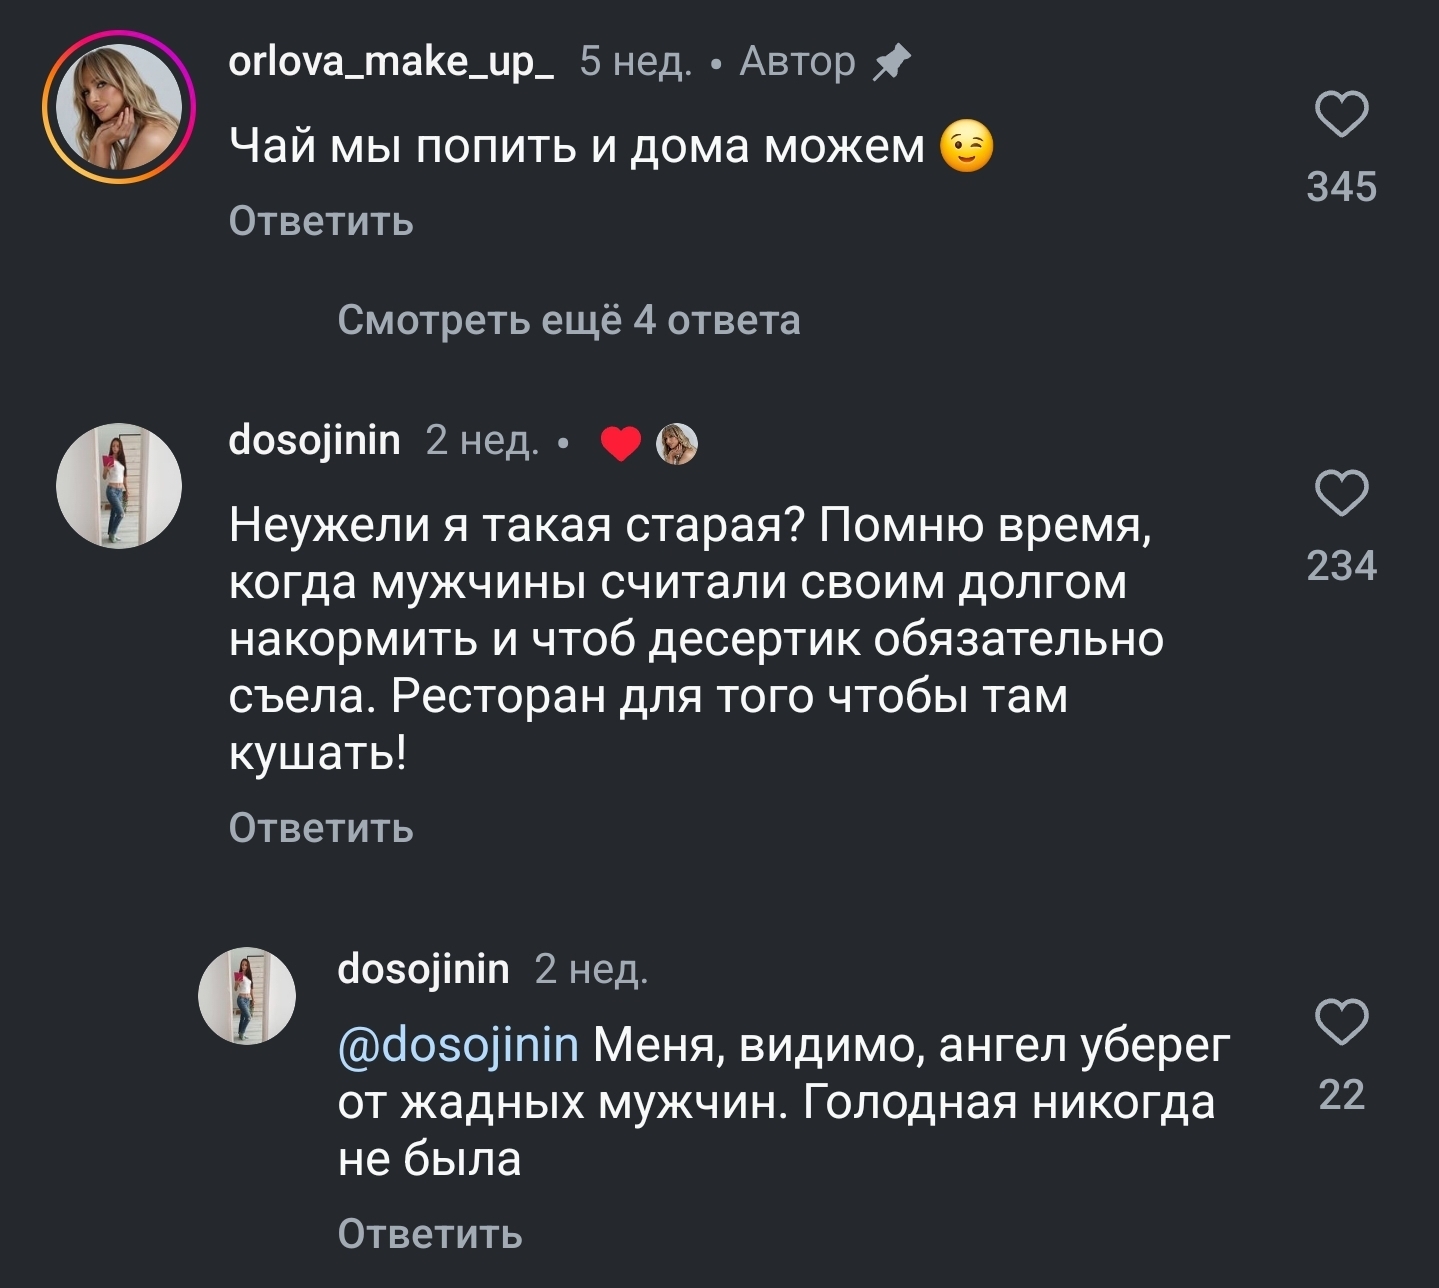Click the pin icon beside "Автор"

point(891,63)
